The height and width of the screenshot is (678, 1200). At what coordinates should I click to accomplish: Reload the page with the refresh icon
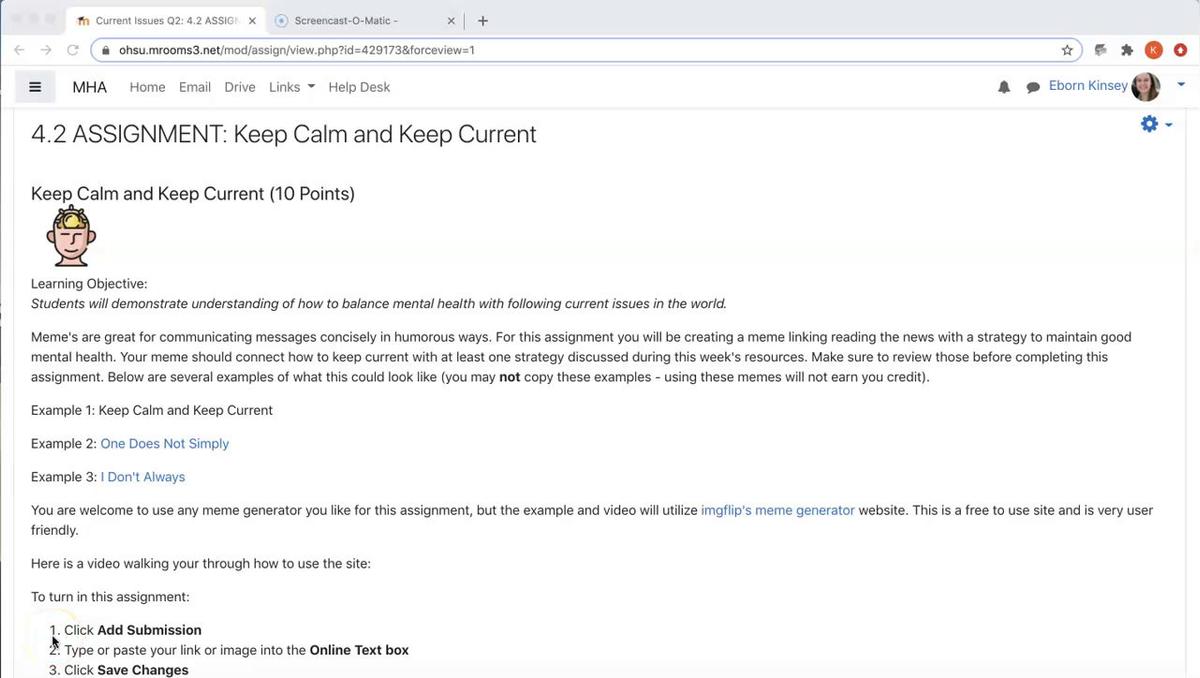[x=72, y=49]
